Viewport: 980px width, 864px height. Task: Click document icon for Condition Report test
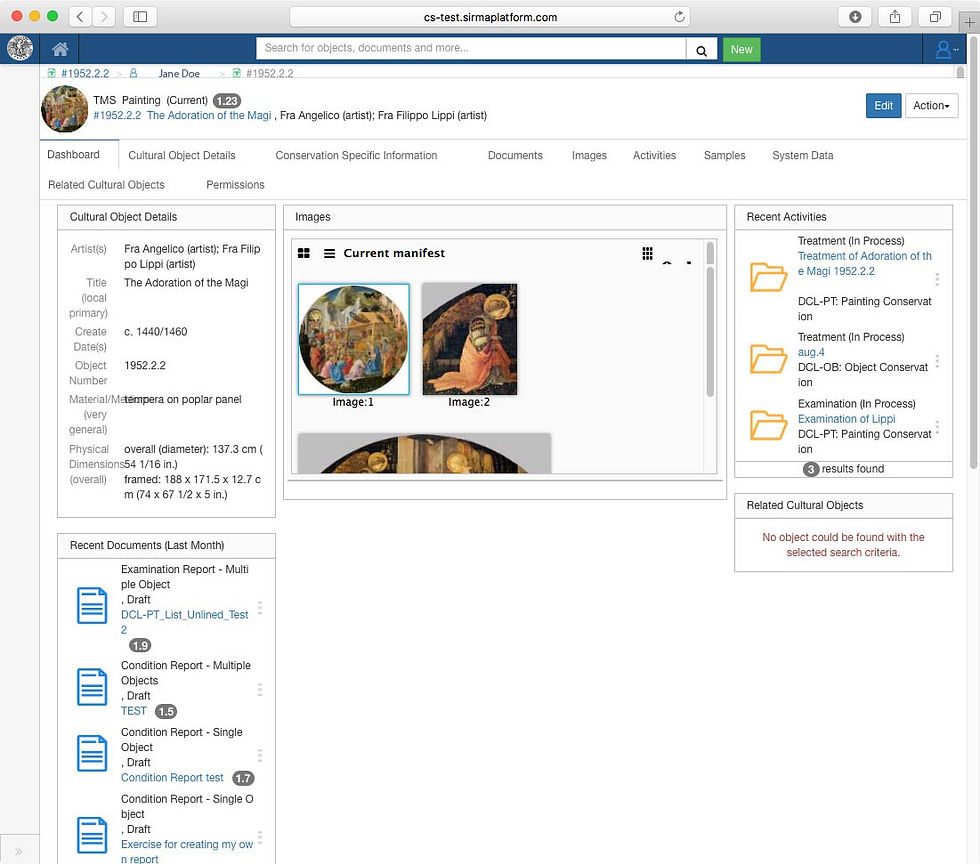pyautogui.click(x=92, y=753)
